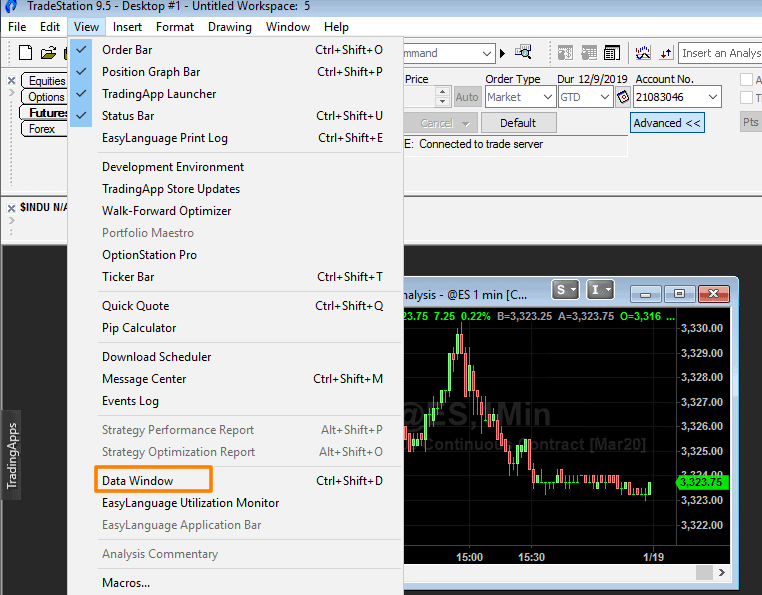Click chart horizontal scrollbar right arrow
Screen dimensions: 762x595
[x=722, y=573]
